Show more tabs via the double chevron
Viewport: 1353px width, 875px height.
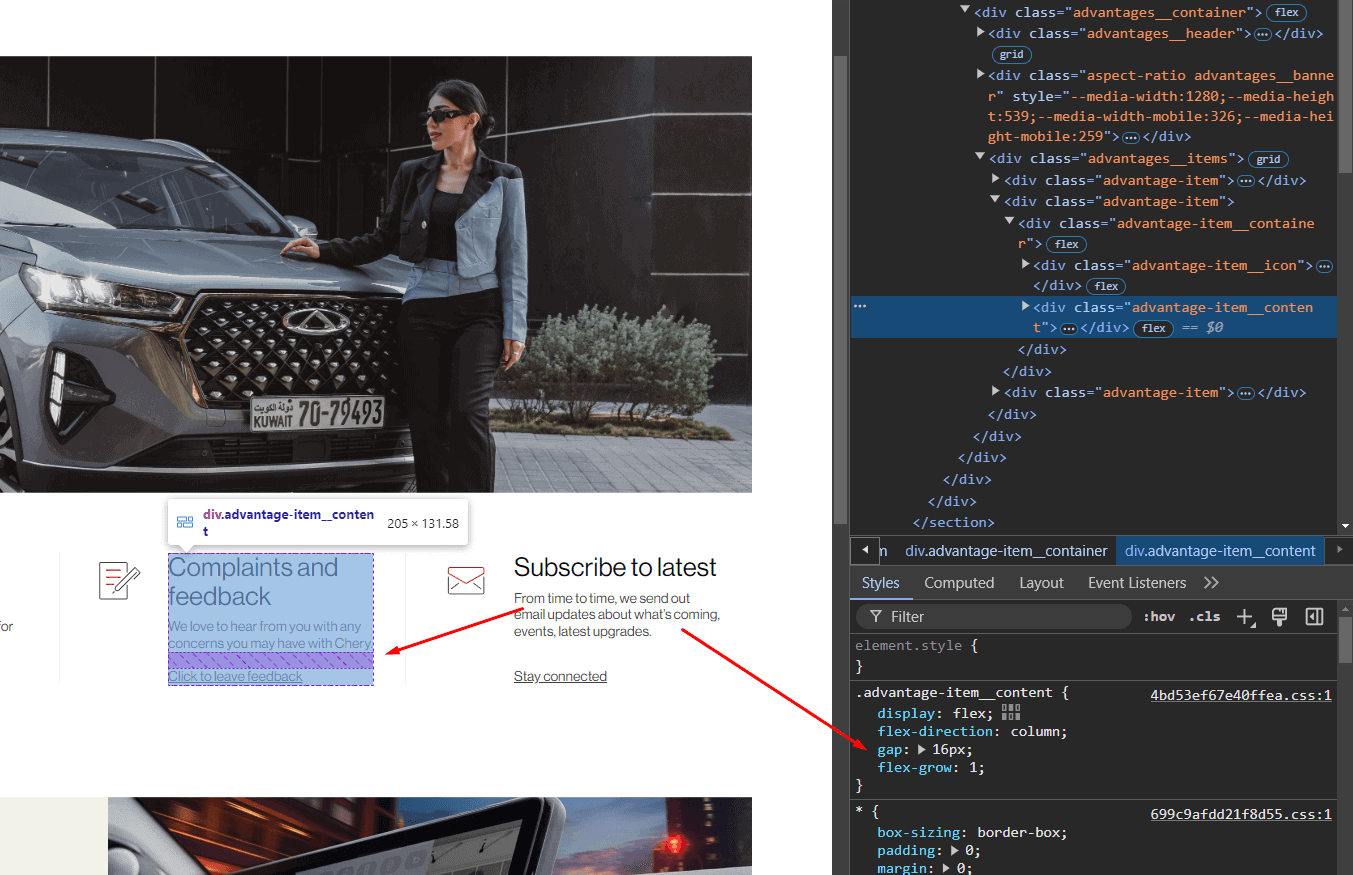1211,583
